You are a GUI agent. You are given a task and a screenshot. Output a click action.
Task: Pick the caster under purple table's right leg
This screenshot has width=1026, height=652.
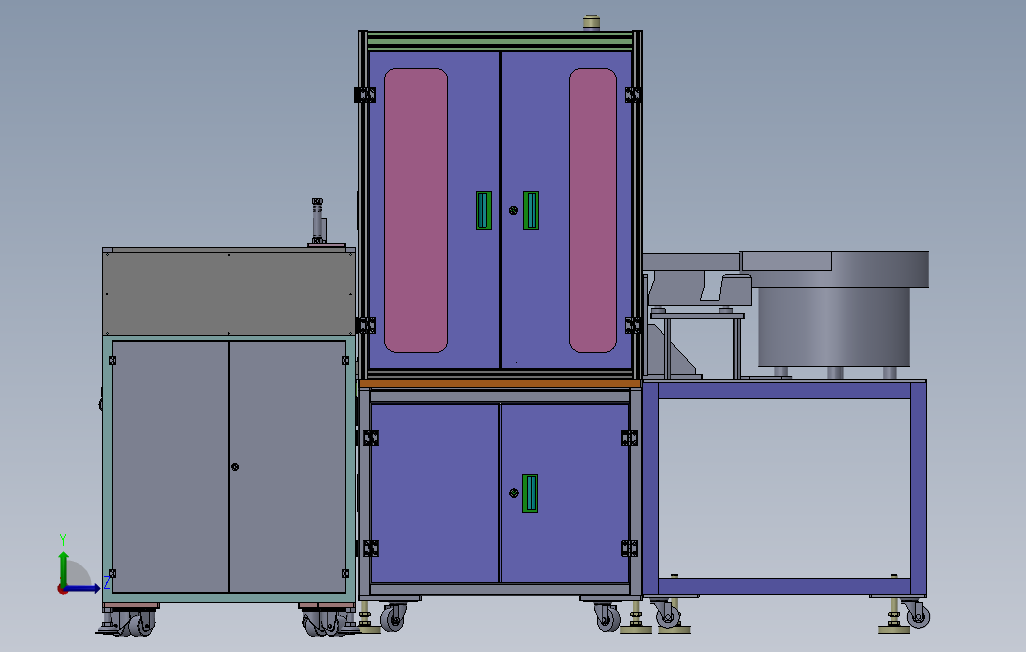(917, 614)
